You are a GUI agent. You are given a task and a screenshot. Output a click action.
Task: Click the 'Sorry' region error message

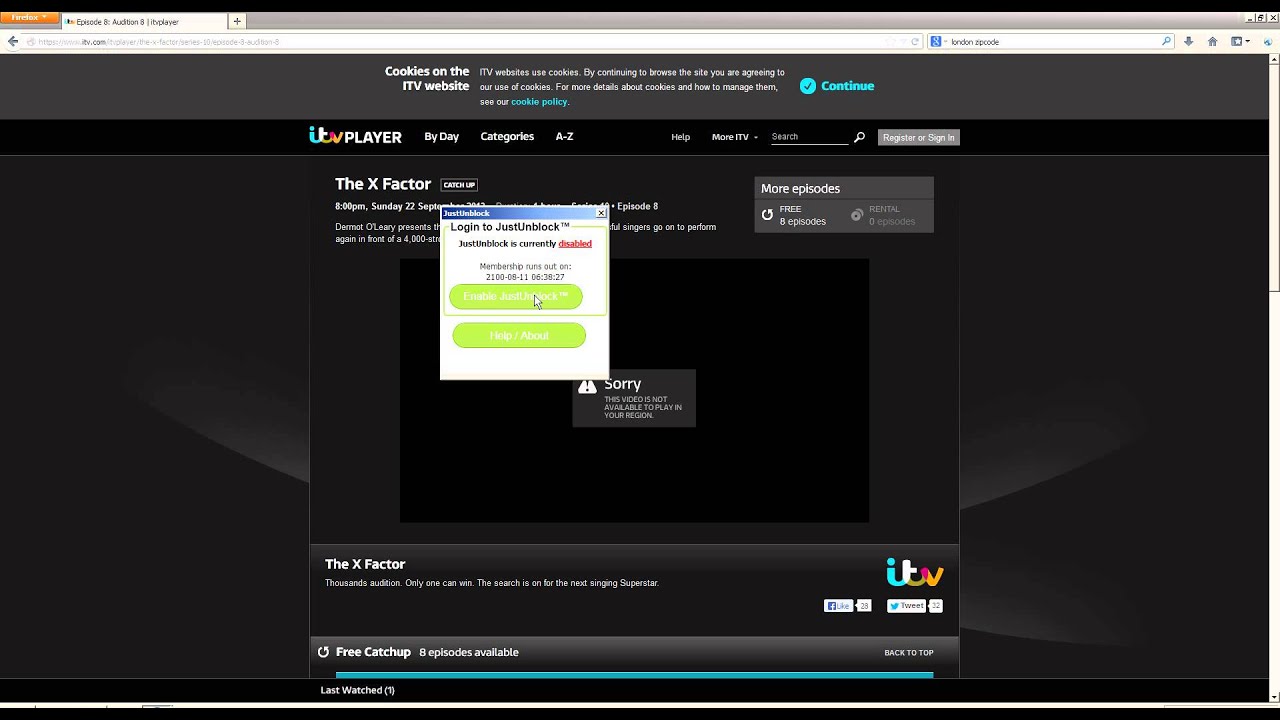pos(634,398)
